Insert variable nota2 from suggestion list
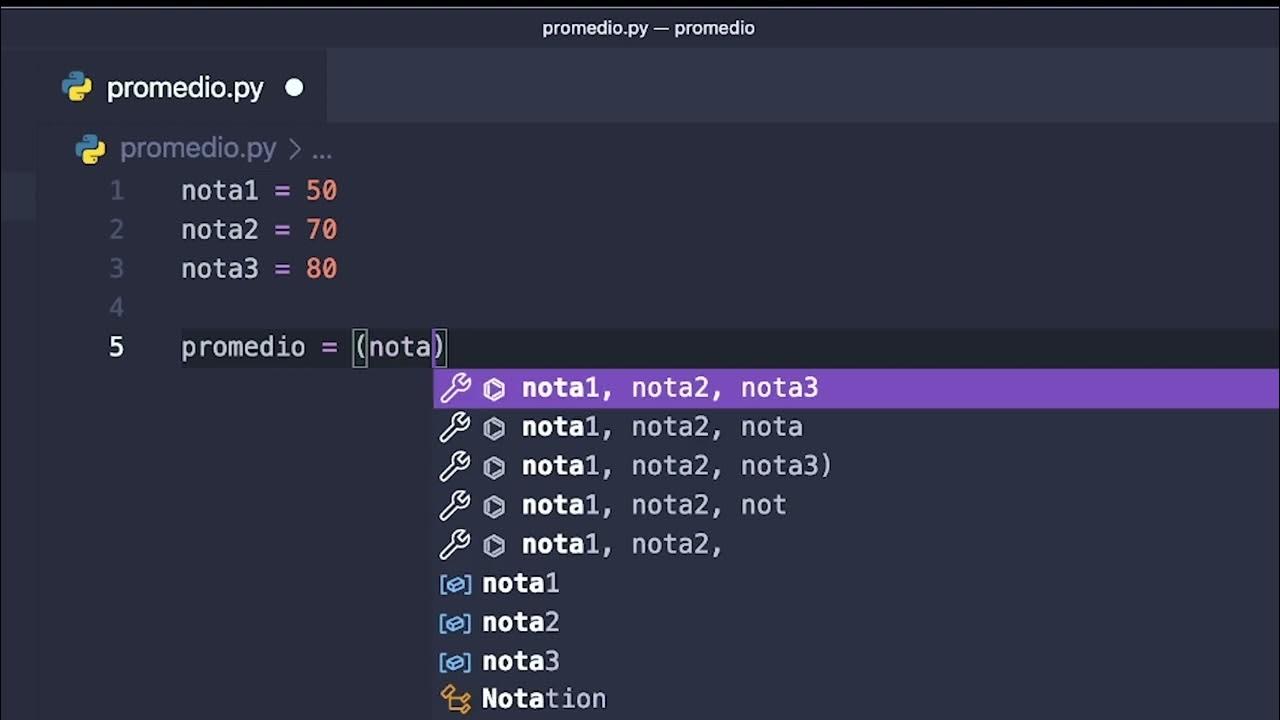Image resolution: width=1280 pixels, height=720 pixels. click(856, 622)
